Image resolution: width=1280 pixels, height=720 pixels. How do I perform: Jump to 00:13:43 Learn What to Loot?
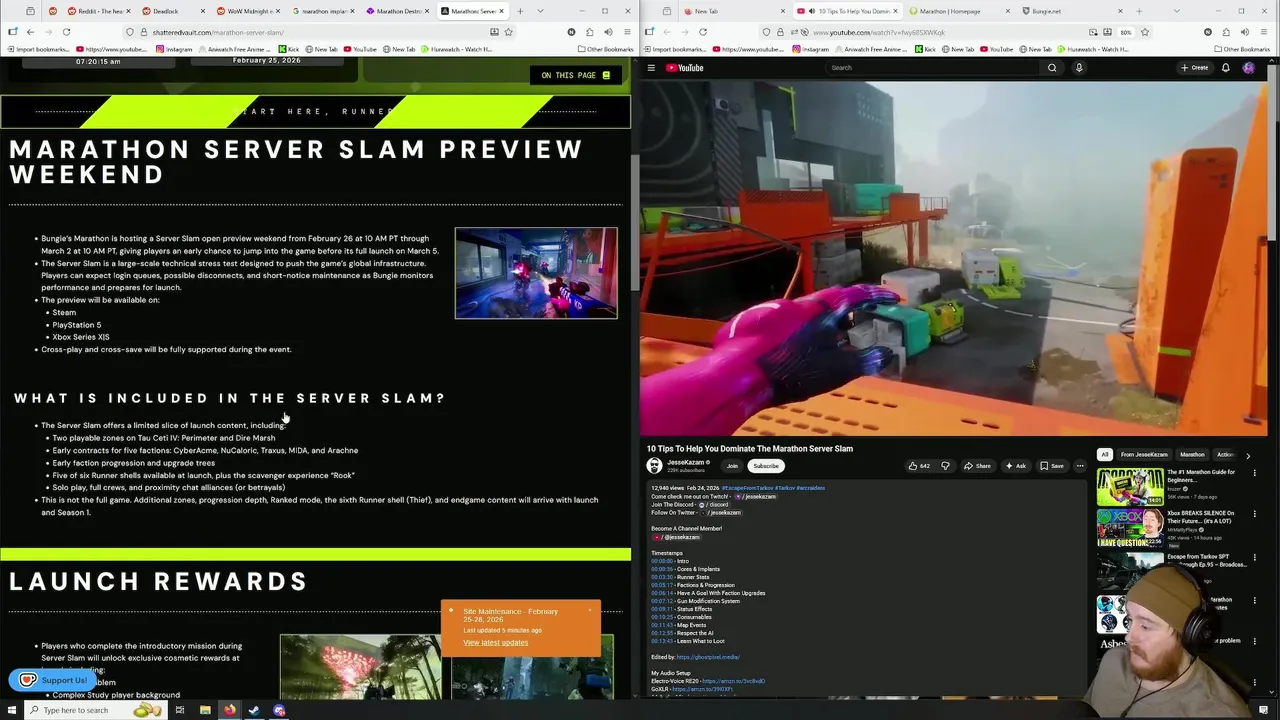[x=662, y=641]
